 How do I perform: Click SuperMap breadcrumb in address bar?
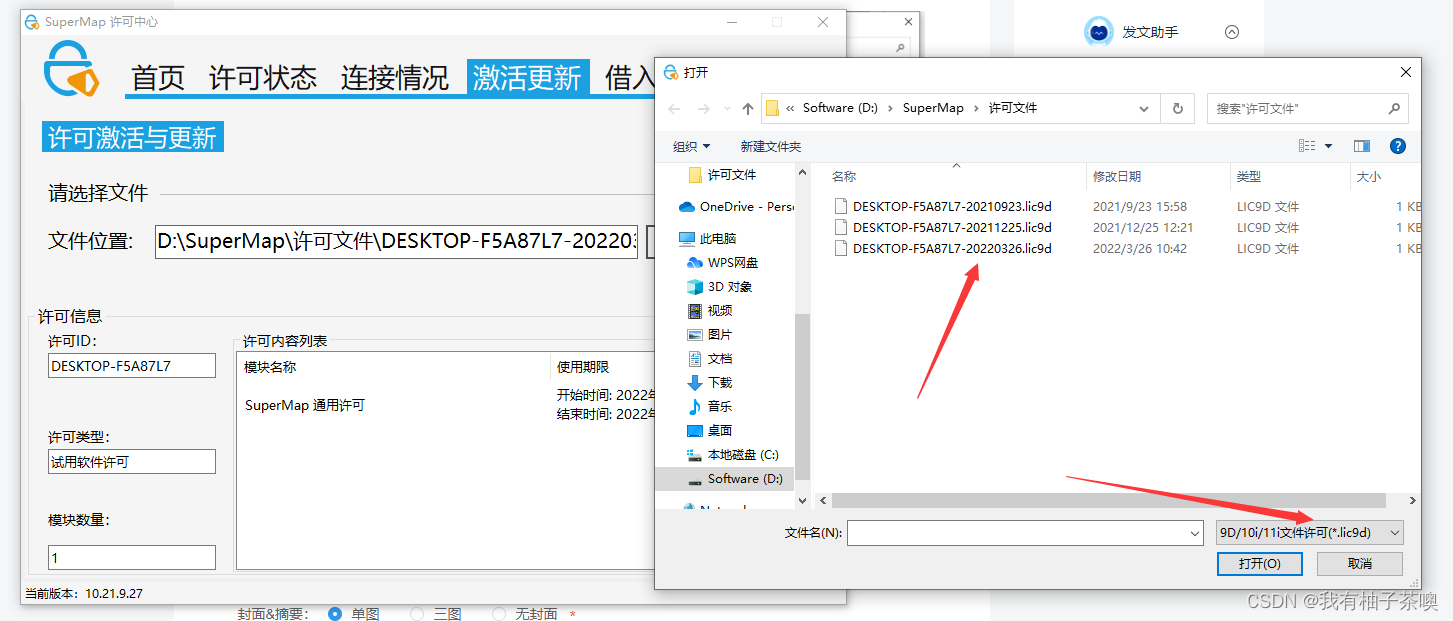pos(933,108)
